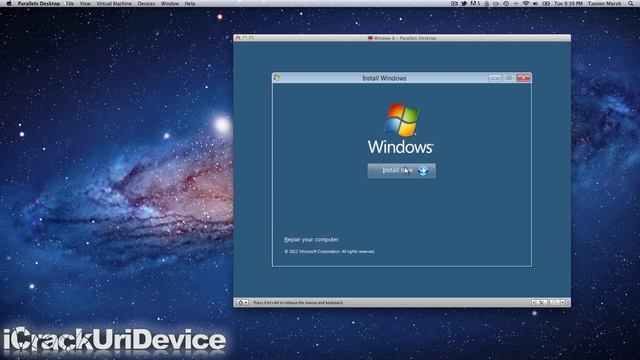Open the configure gear dropdown in Parallels status bar
This screenshot has height=360, width=640.
click(242, 302)
